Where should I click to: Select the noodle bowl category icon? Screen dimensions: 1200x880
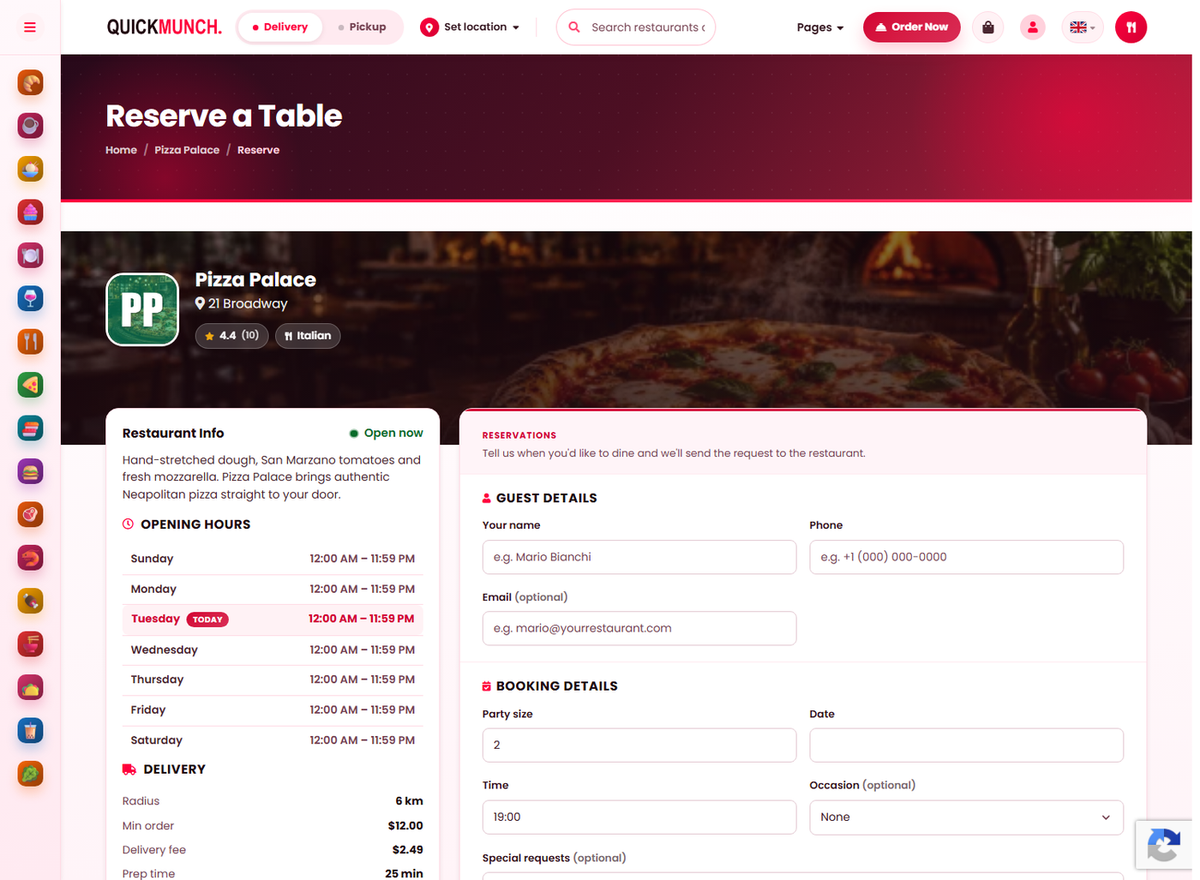click(30, 644)
